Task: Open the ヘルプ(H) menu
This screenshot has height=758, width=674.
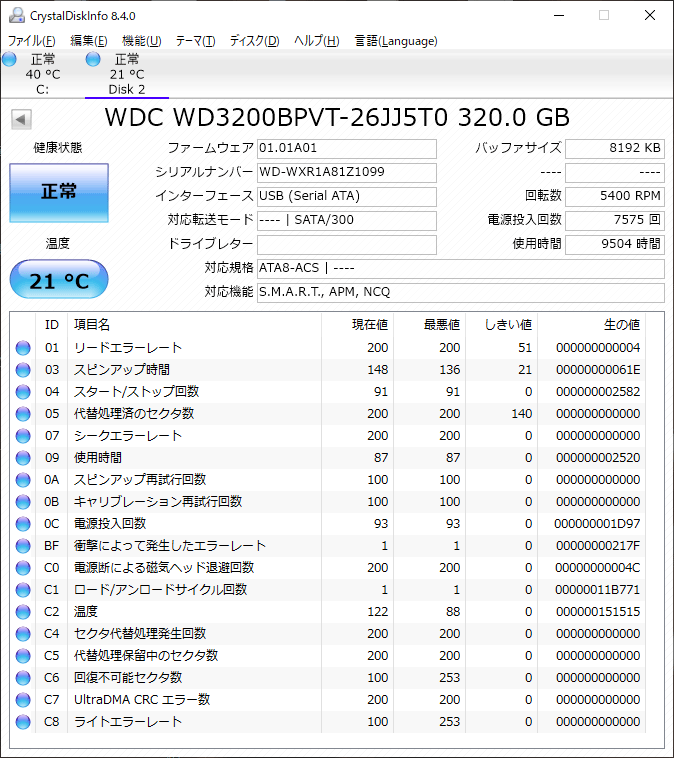Action: pos(317,41)
